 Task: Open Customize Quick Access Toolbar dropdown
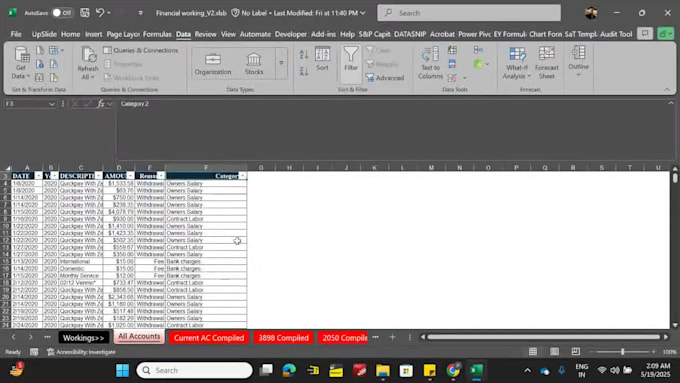141,13
